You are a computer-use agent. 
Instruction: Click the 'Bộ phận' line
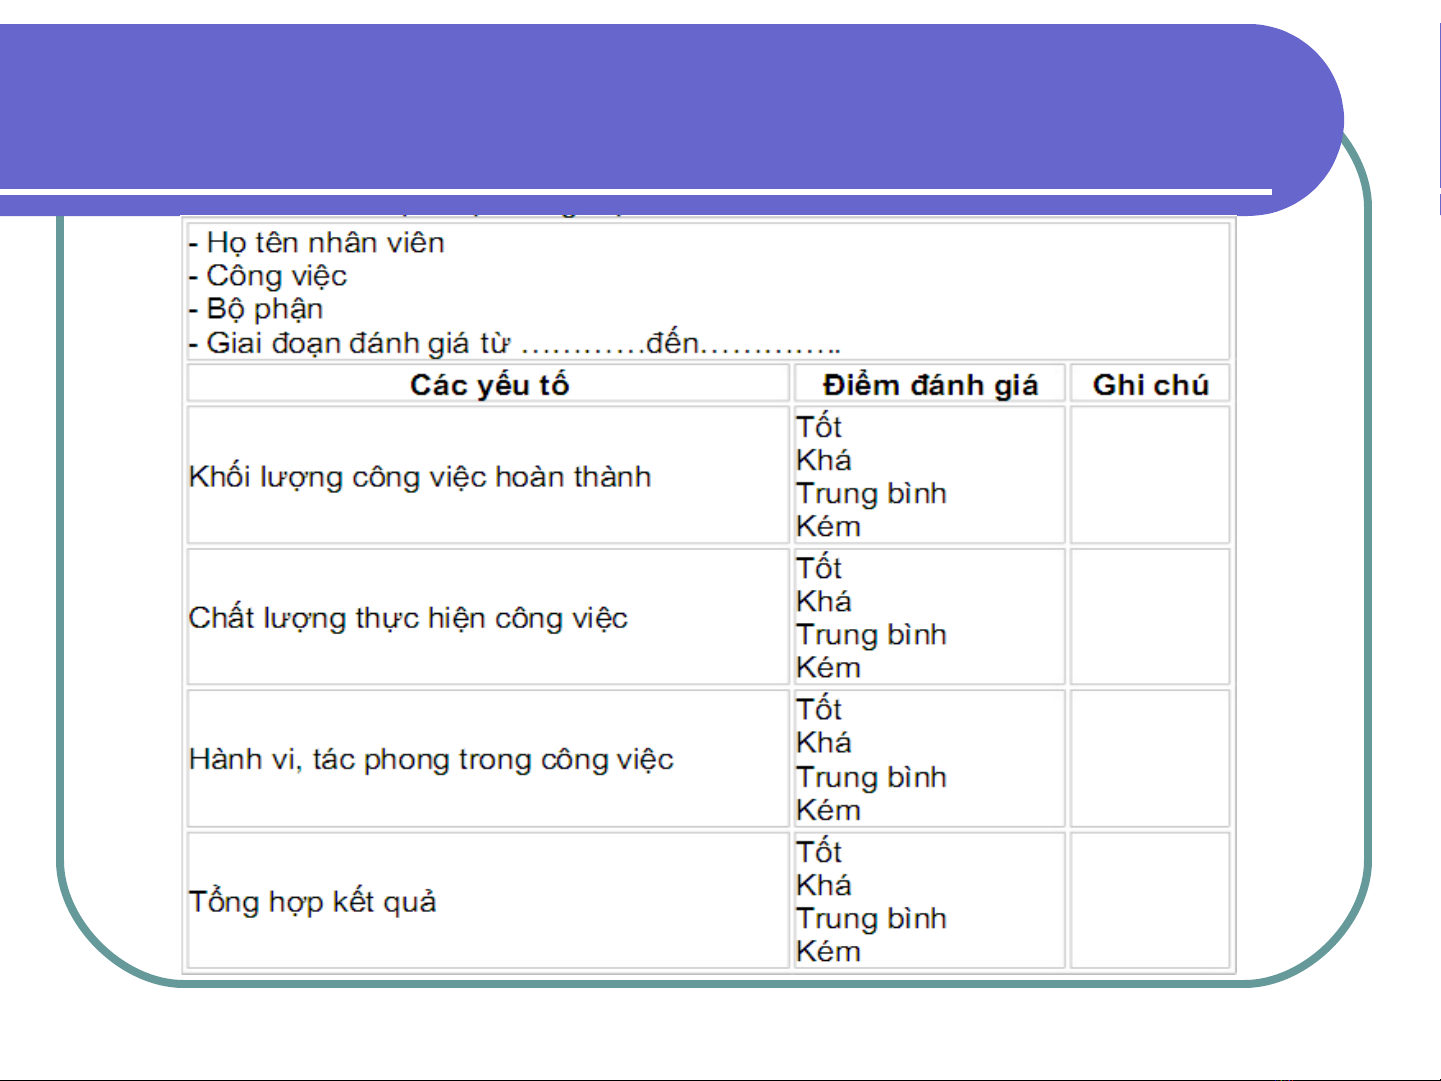[256, 309]
